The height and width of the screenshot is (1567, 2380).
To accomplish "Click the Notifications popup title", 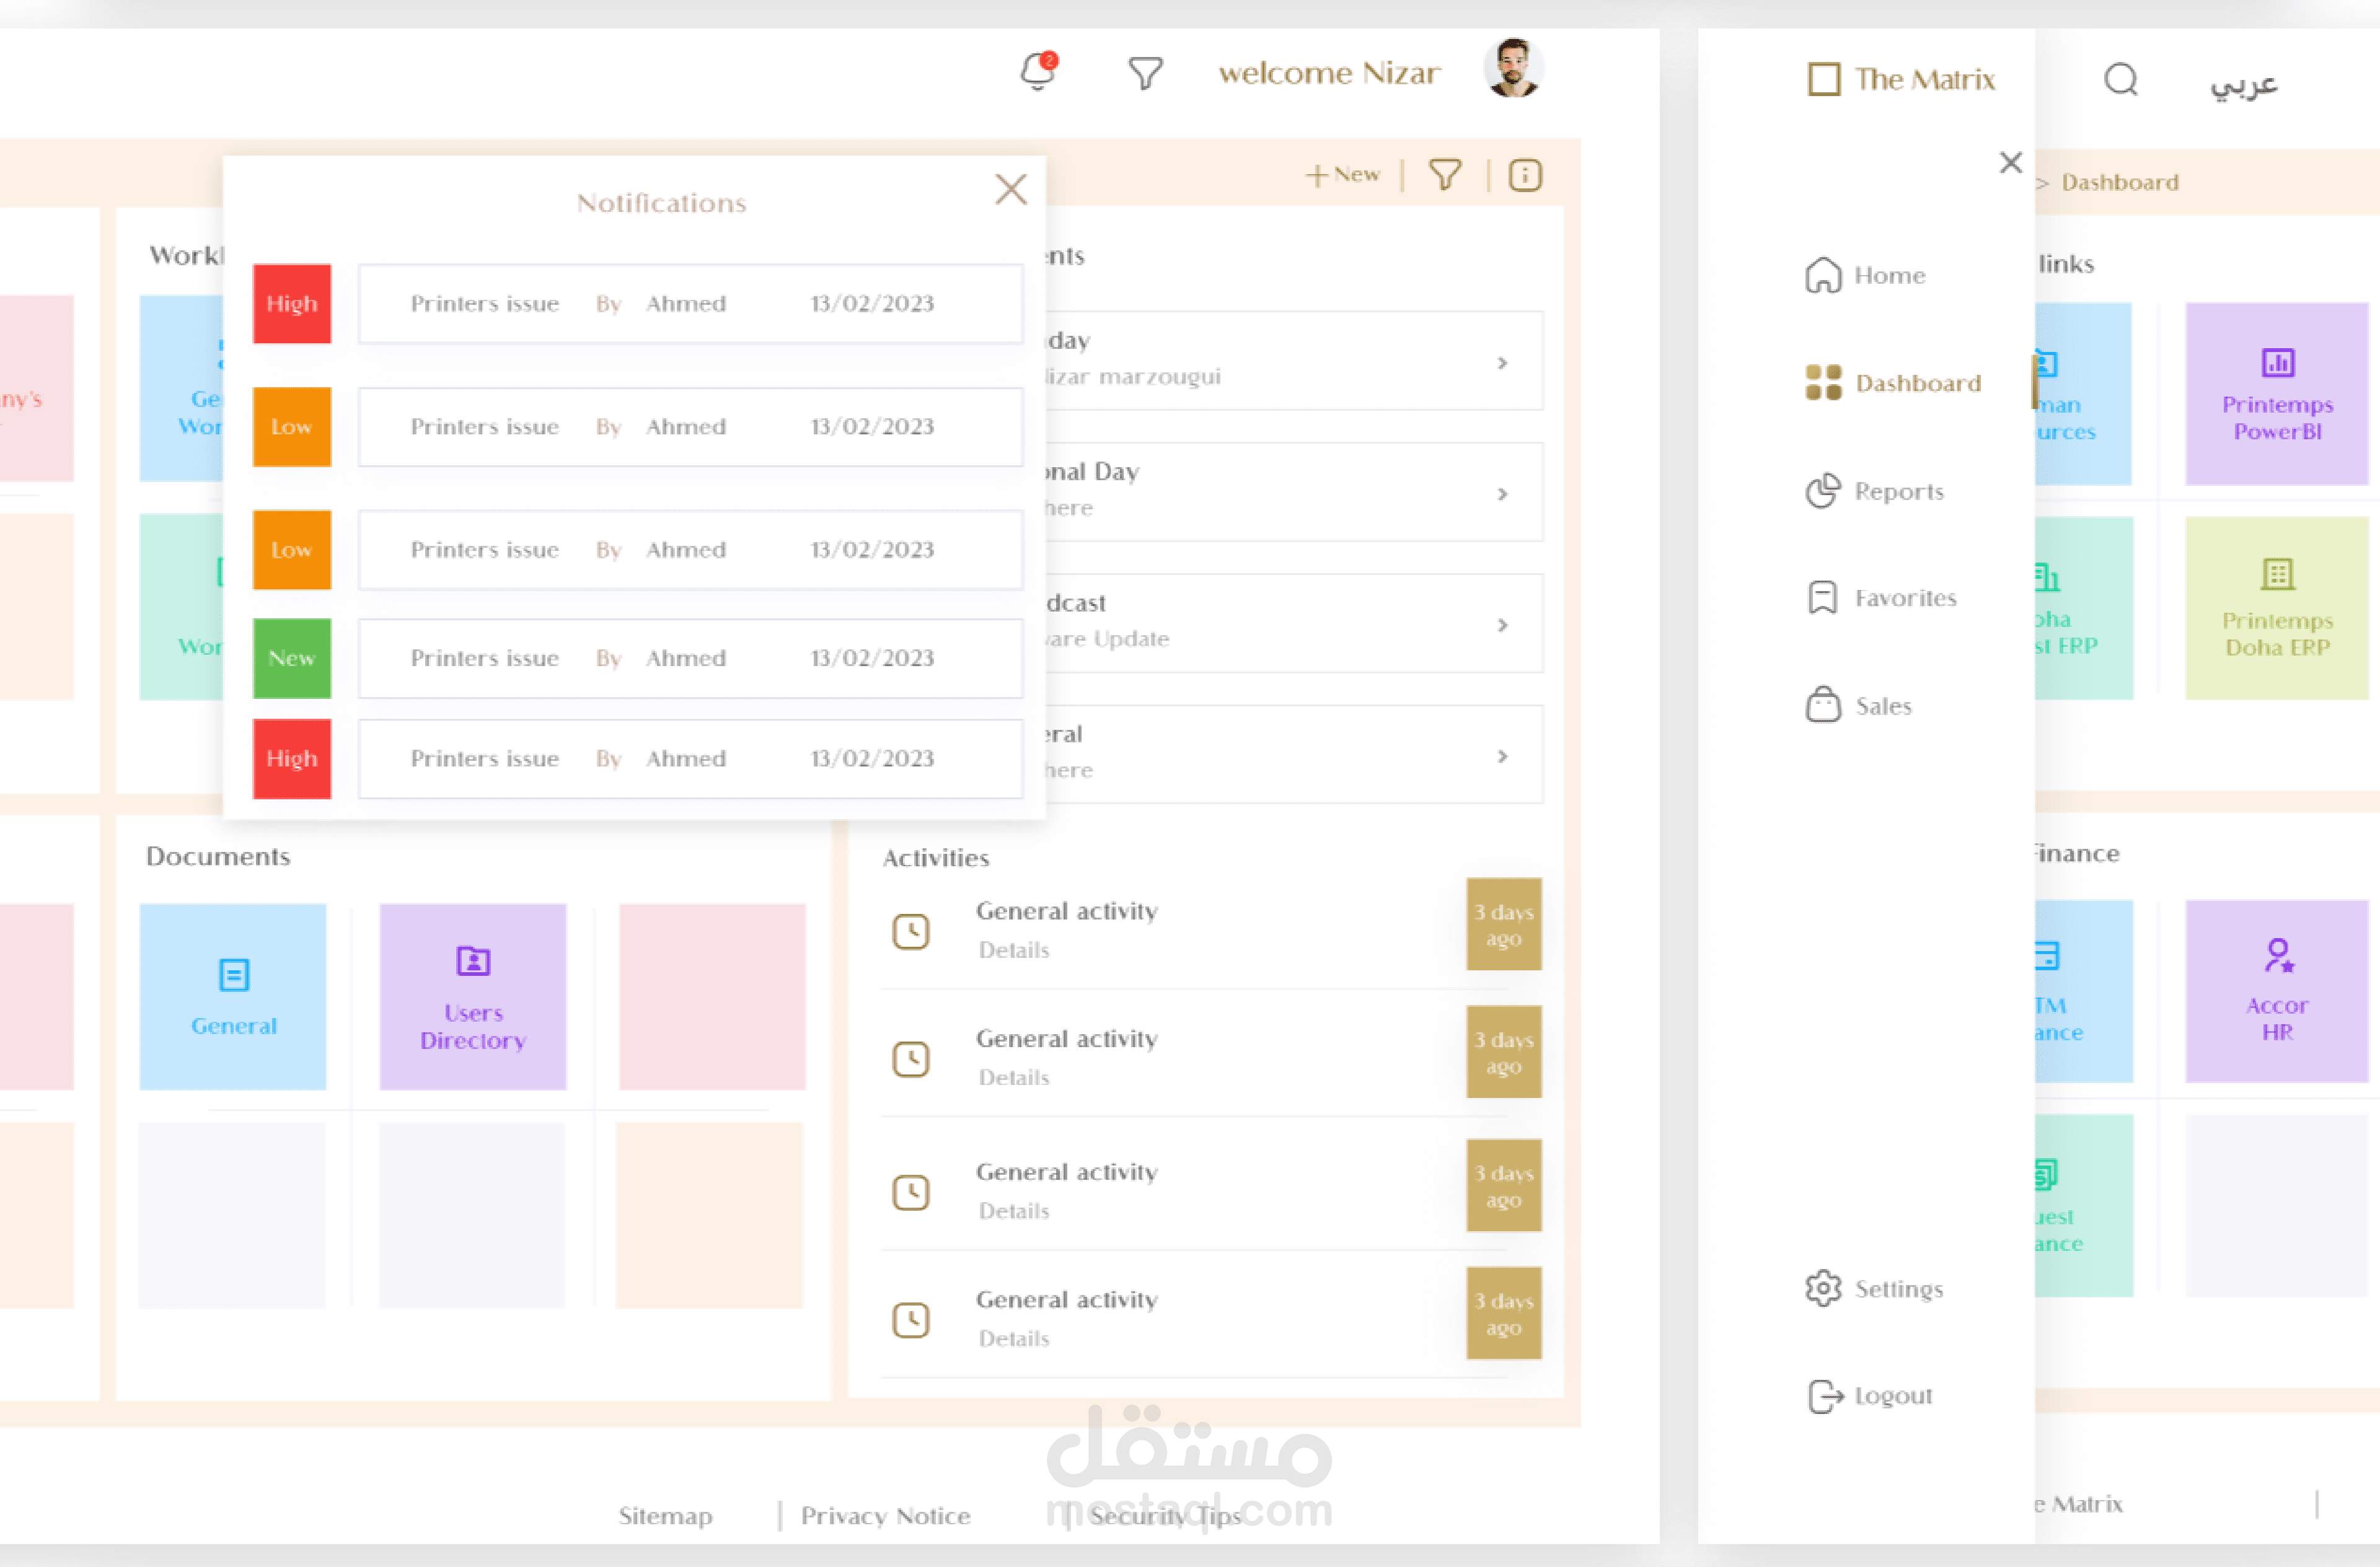I will pos(661,203).
